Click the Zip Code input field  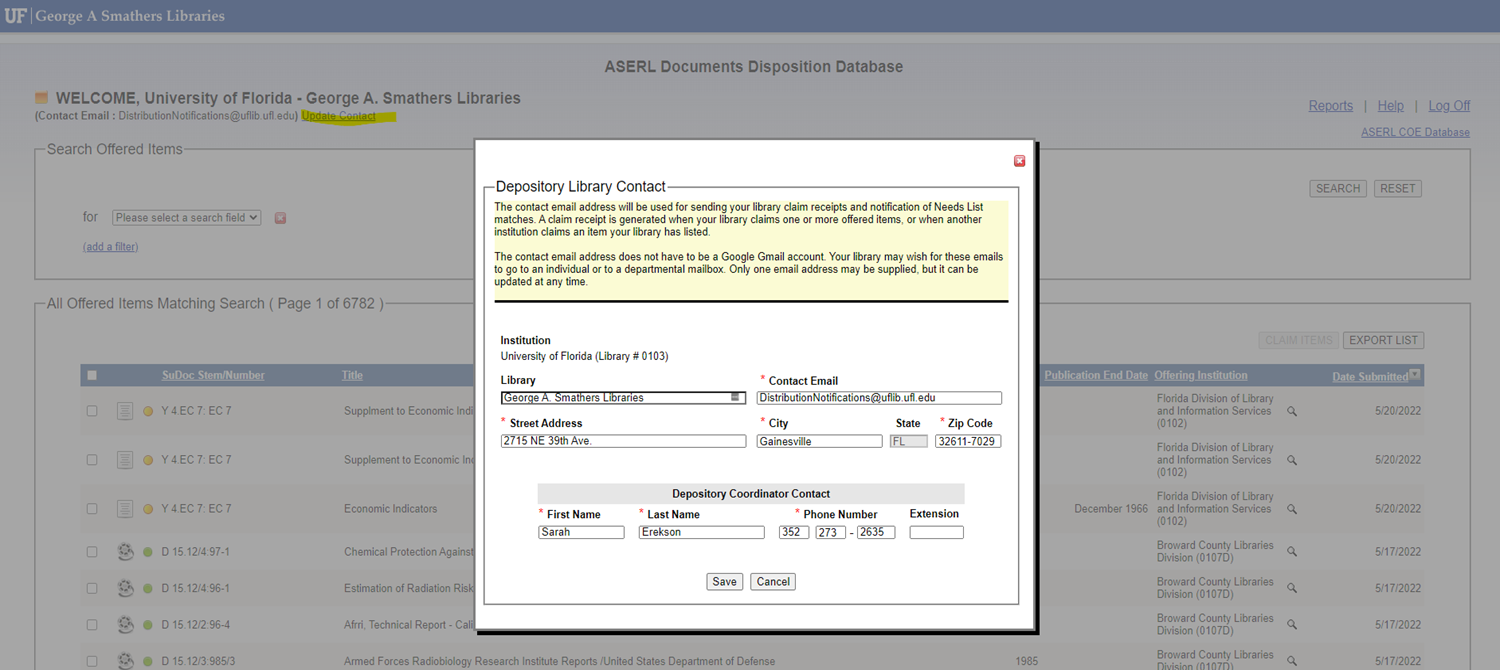(x=968, y=441)
